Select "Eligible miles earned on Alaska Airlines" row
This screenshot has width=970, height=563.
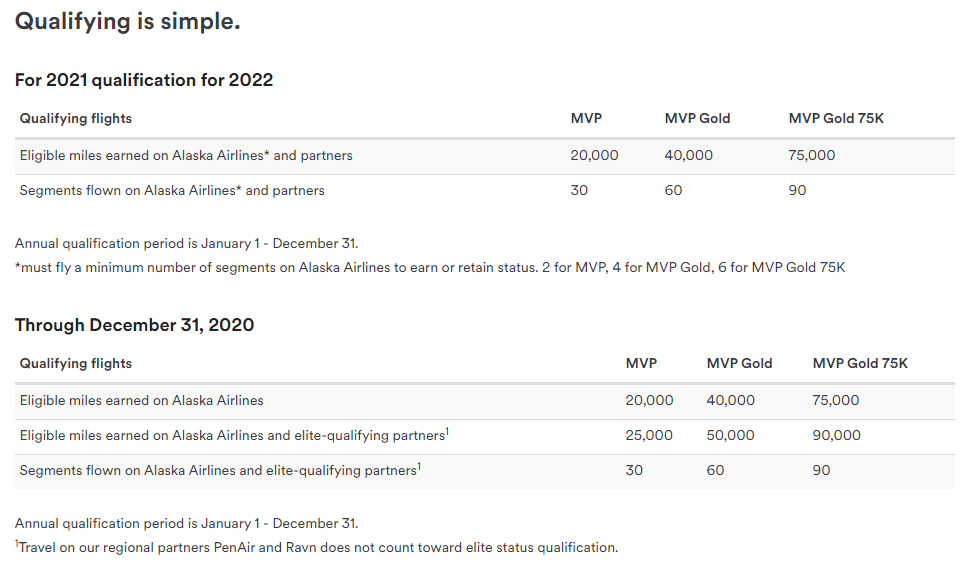point(484,401)
